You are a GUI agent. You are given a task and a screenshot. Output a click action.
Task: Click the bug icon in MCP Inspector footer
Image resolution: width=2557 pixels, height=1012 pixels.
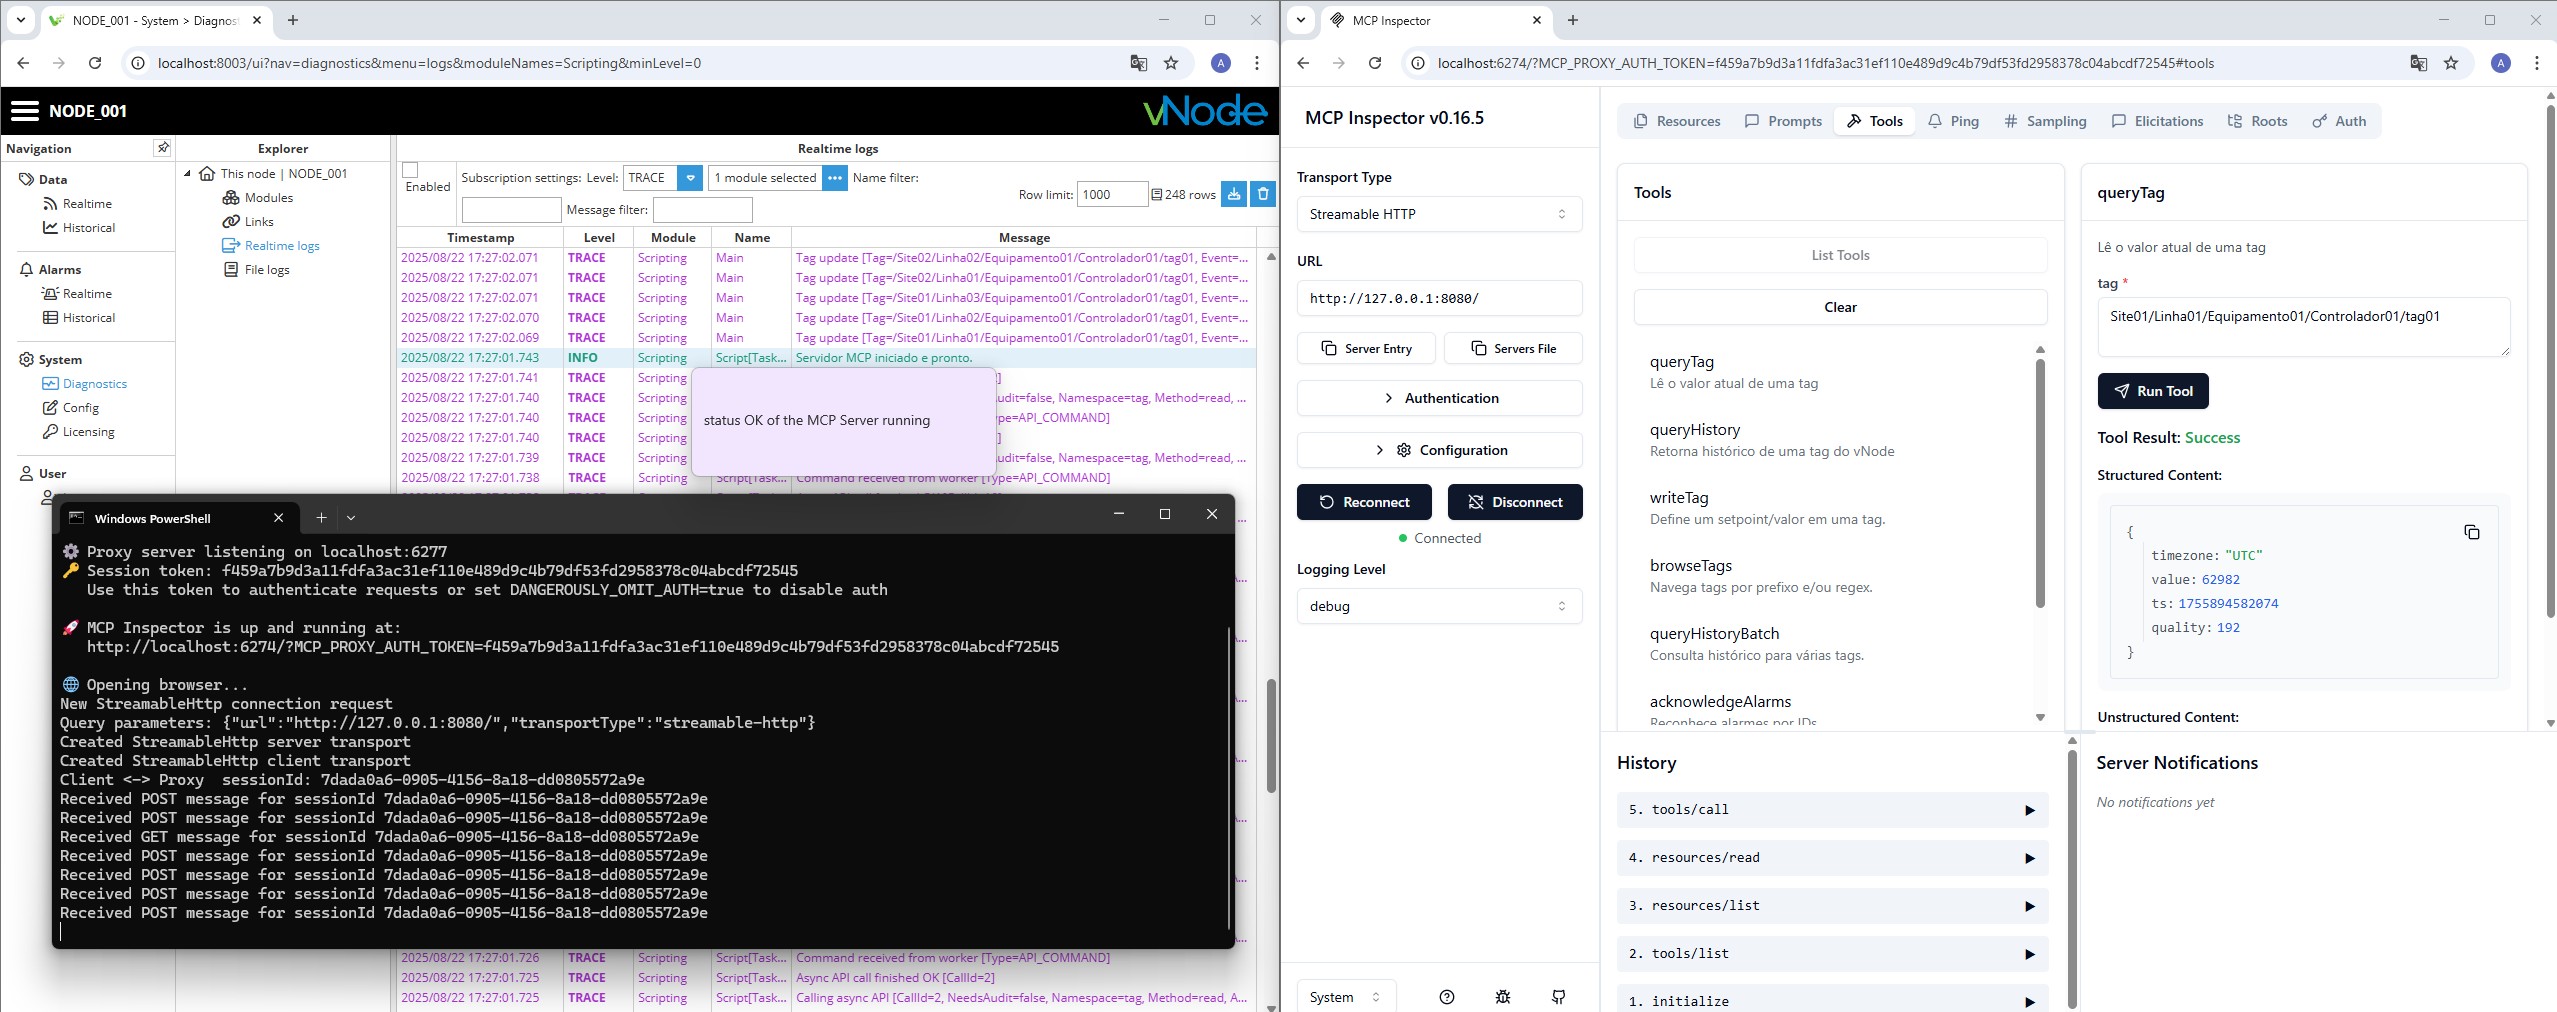1502,996
